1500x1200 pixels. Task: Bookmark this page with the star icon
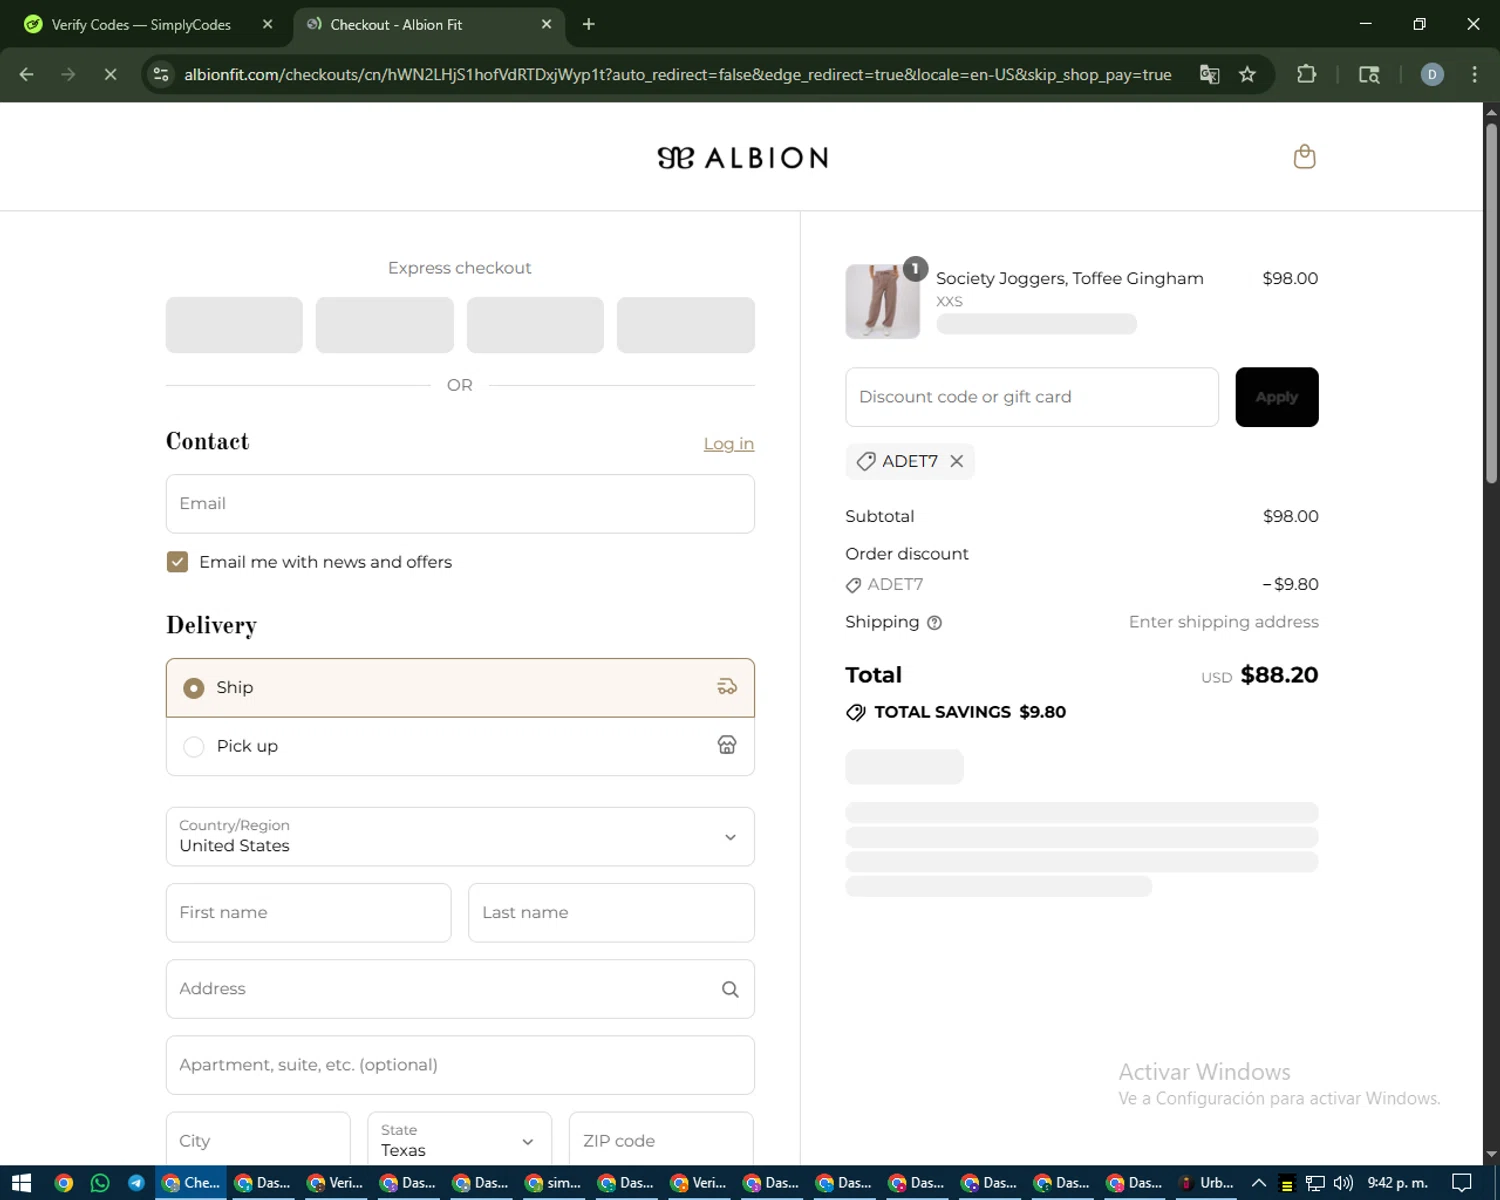point(1247,74)
